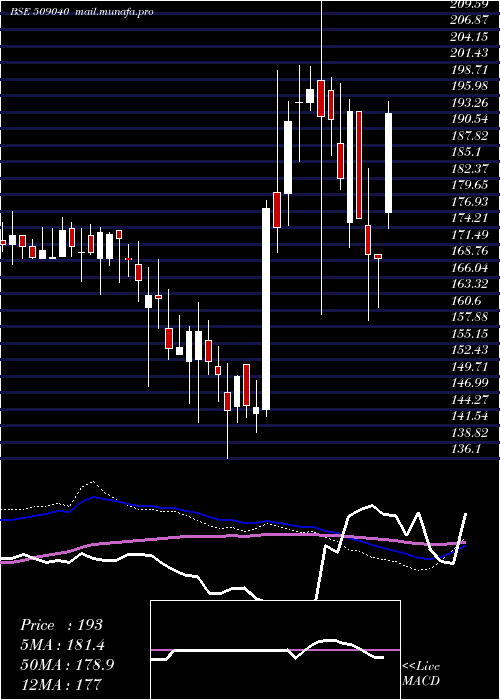500x700 pixels.
Task: Click the 198.71 price axis label
Action: pos(470,70)
